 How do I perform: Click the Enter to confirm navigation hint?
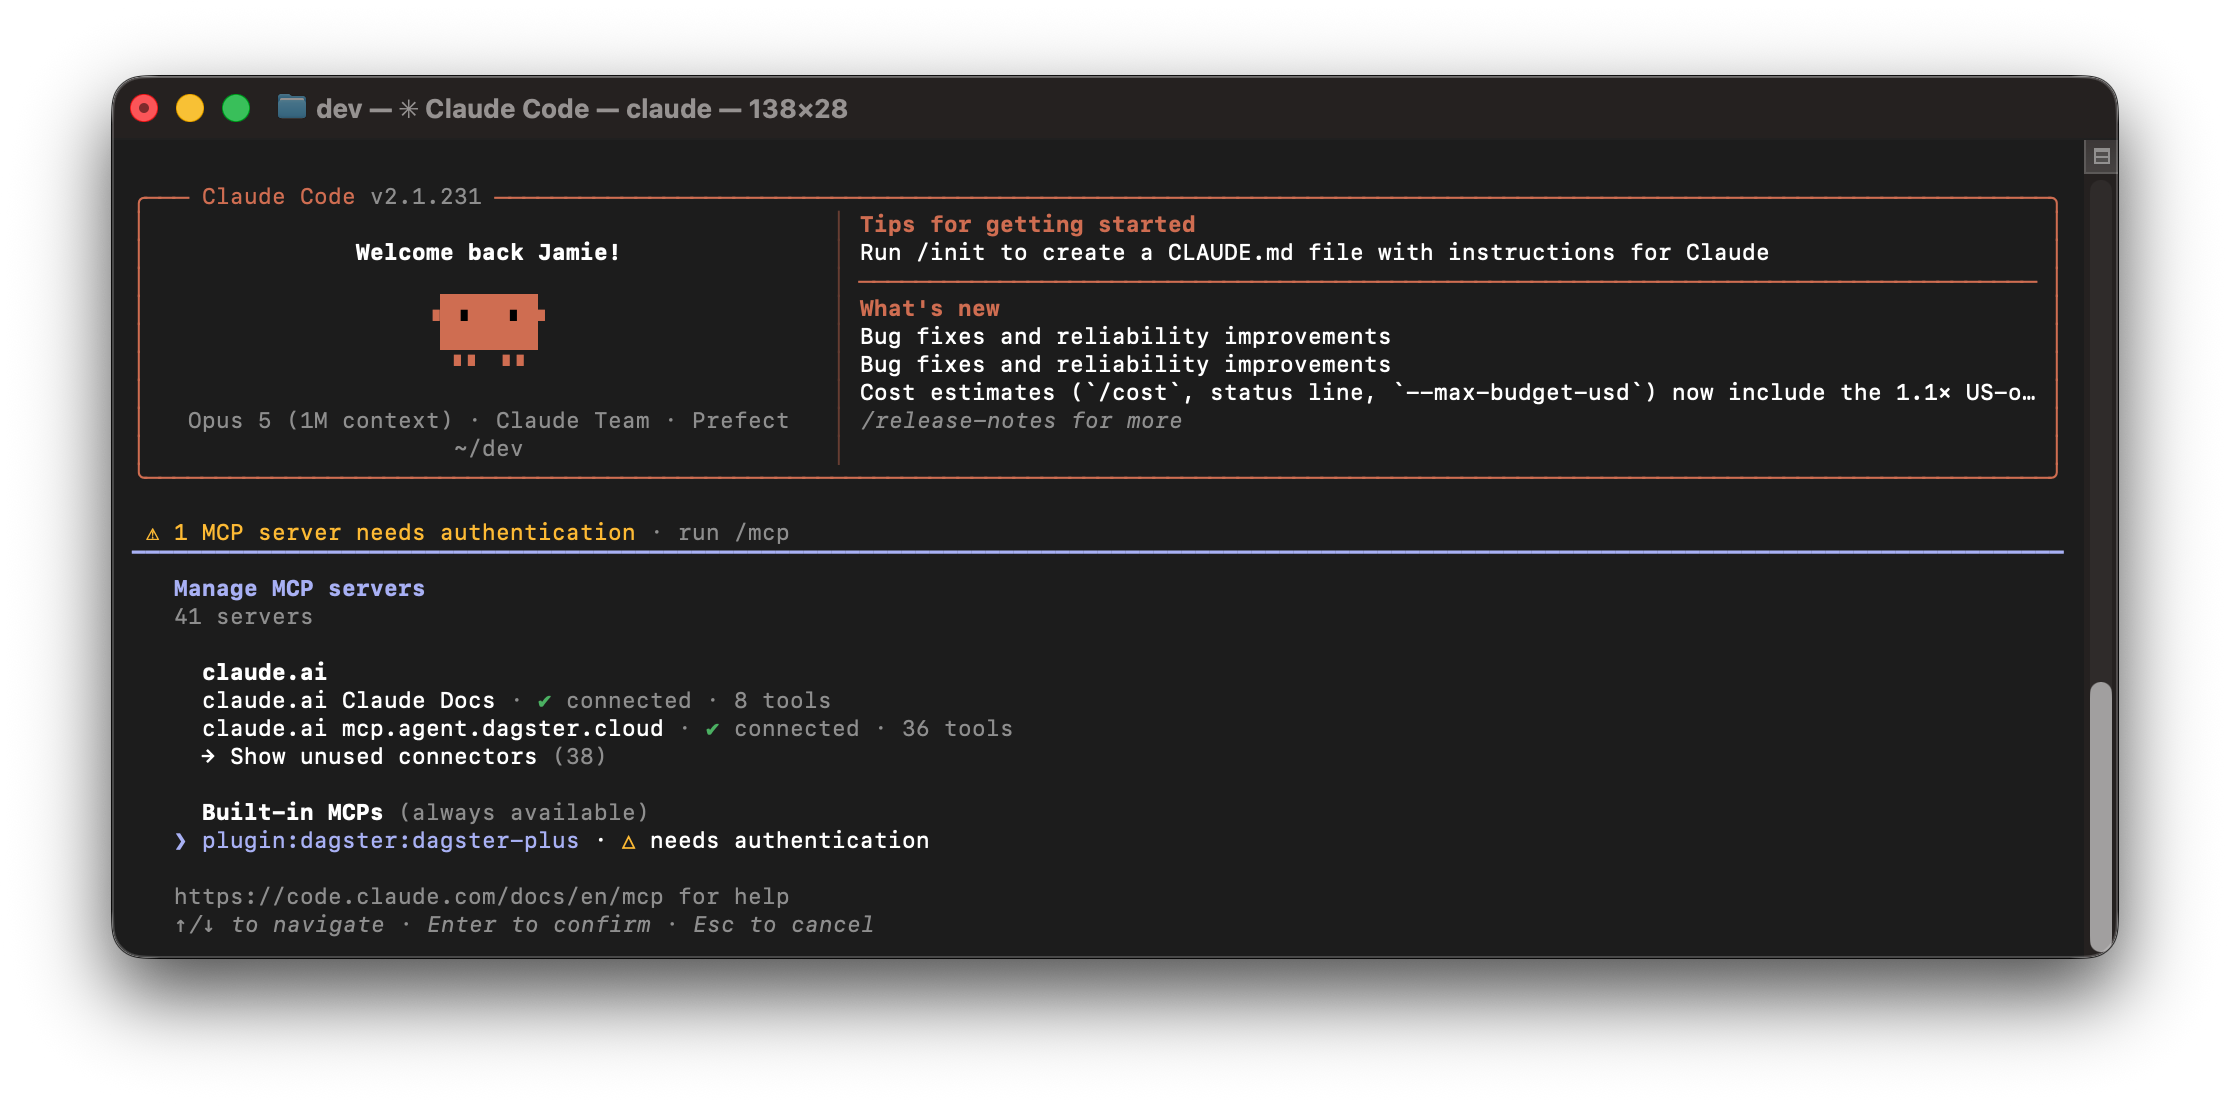pyautogui.click(x=538, y=925)
